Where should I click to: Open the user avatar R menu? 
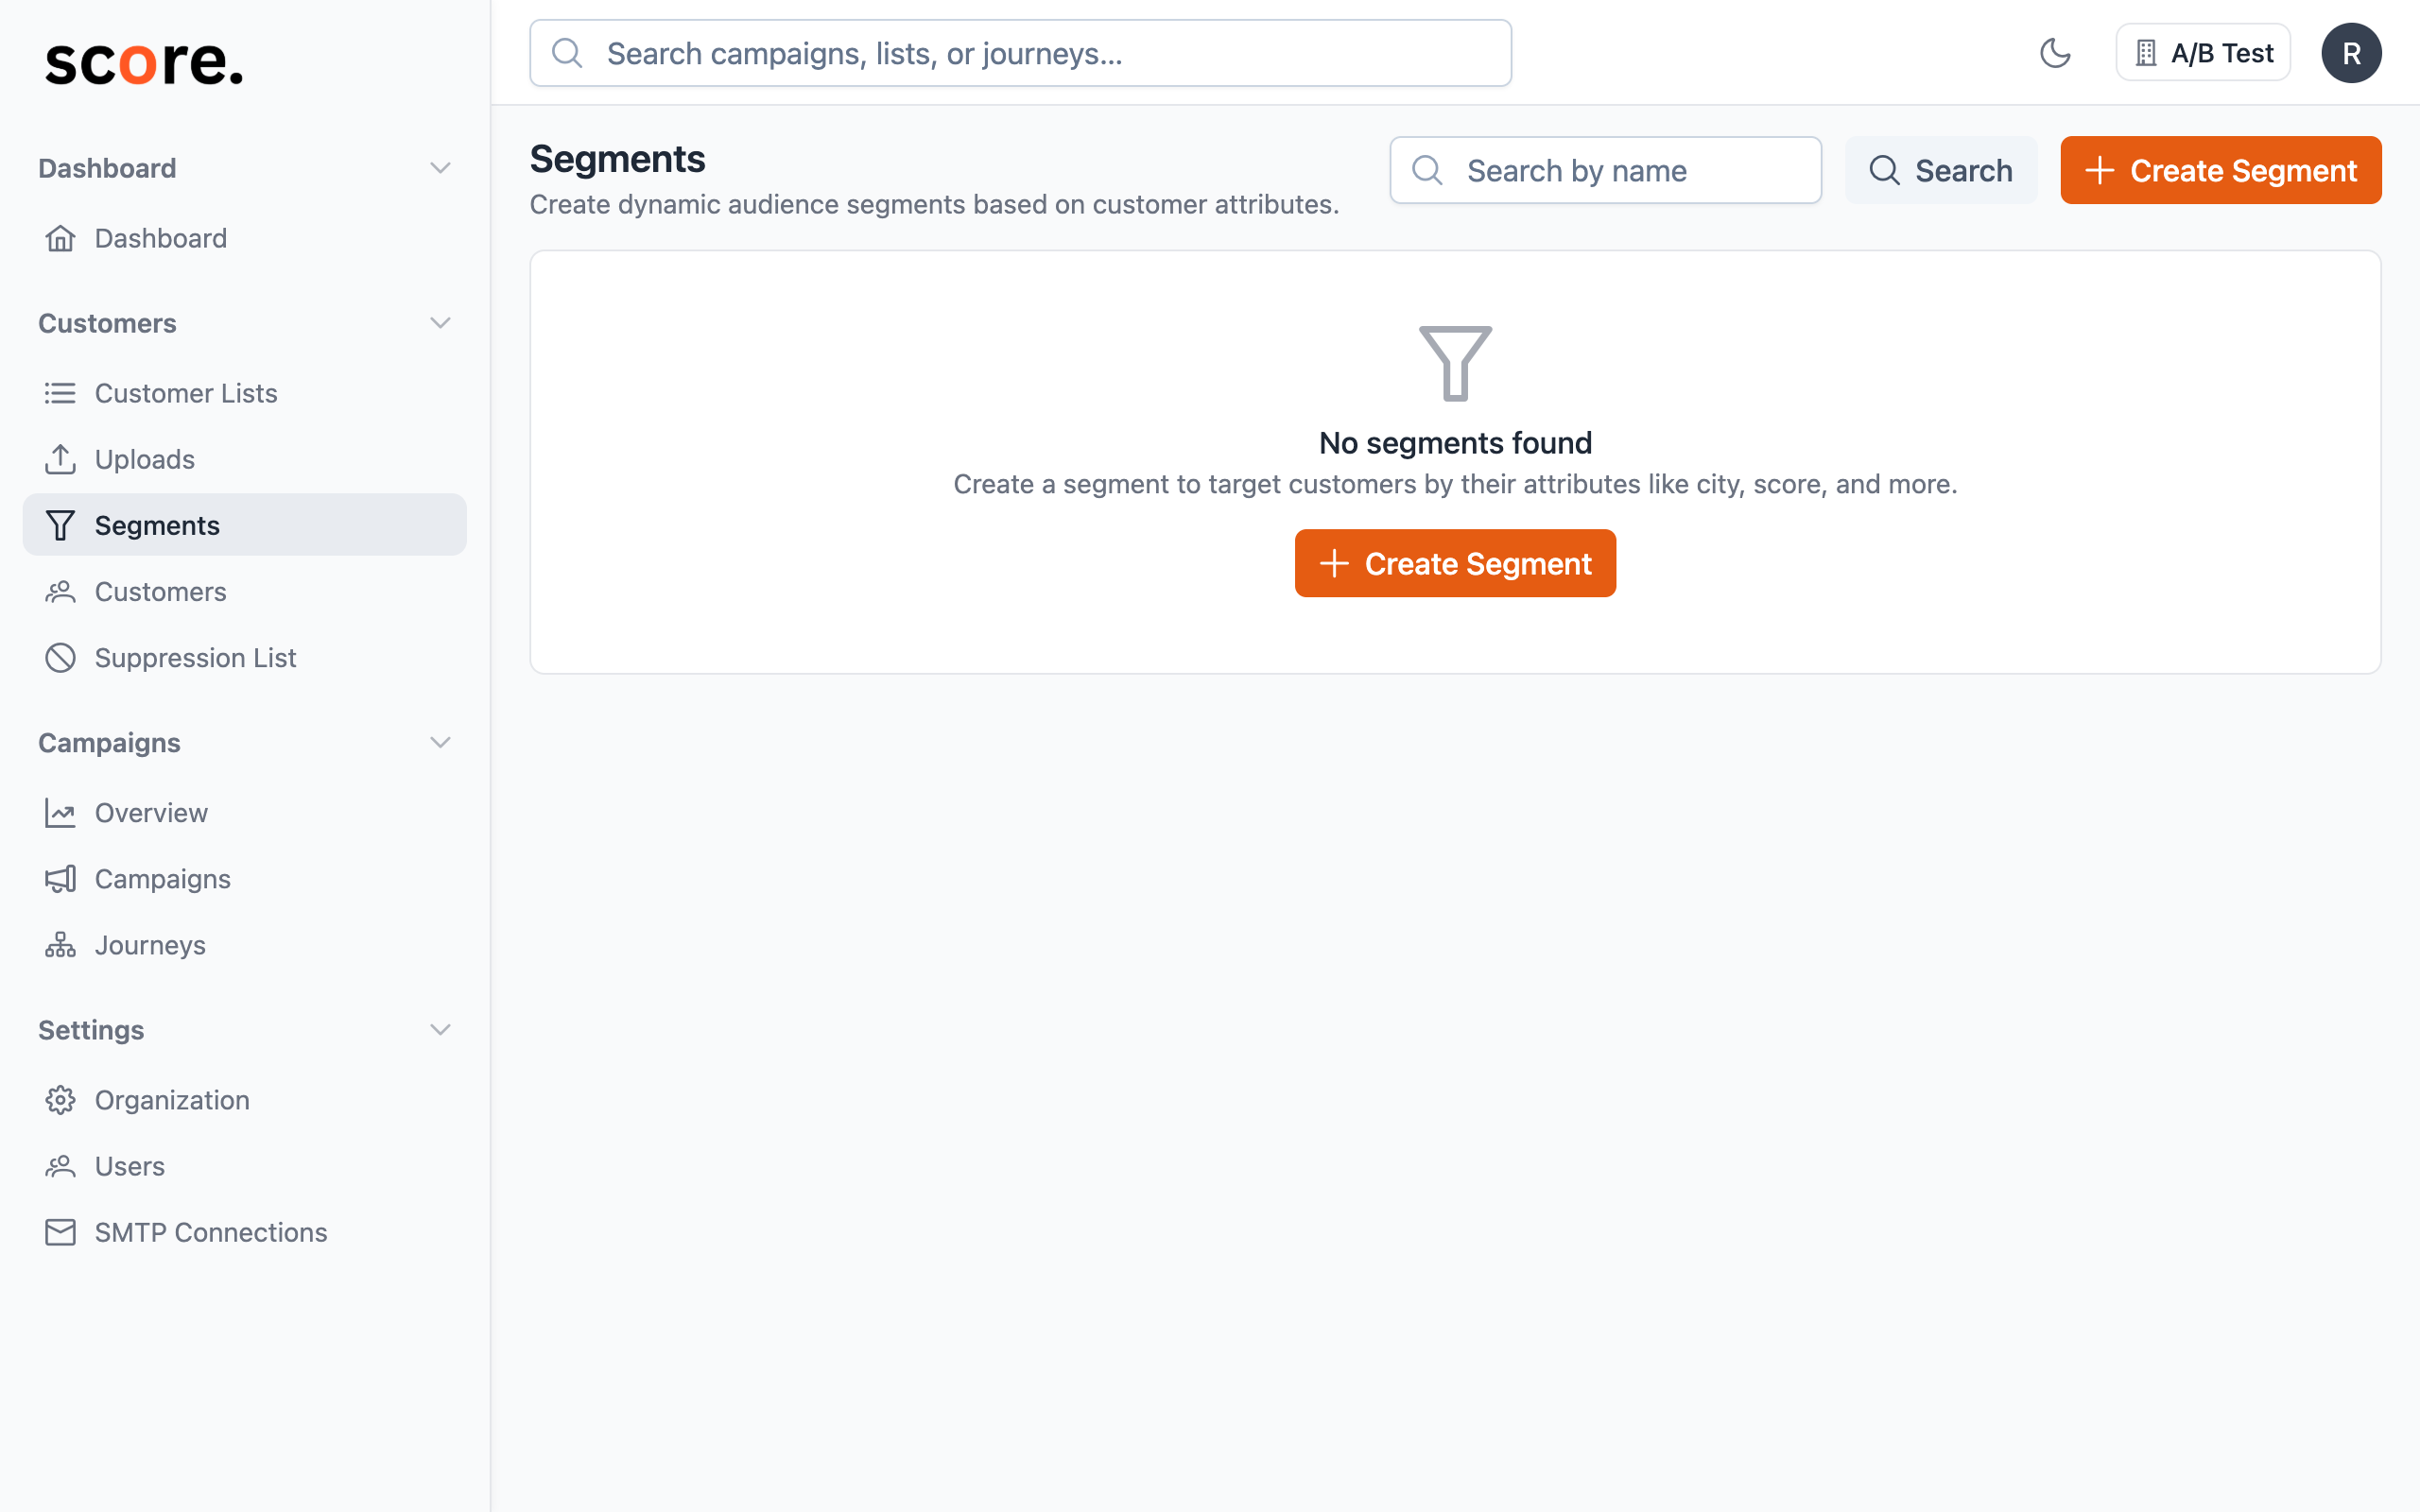click(2350, 53)
